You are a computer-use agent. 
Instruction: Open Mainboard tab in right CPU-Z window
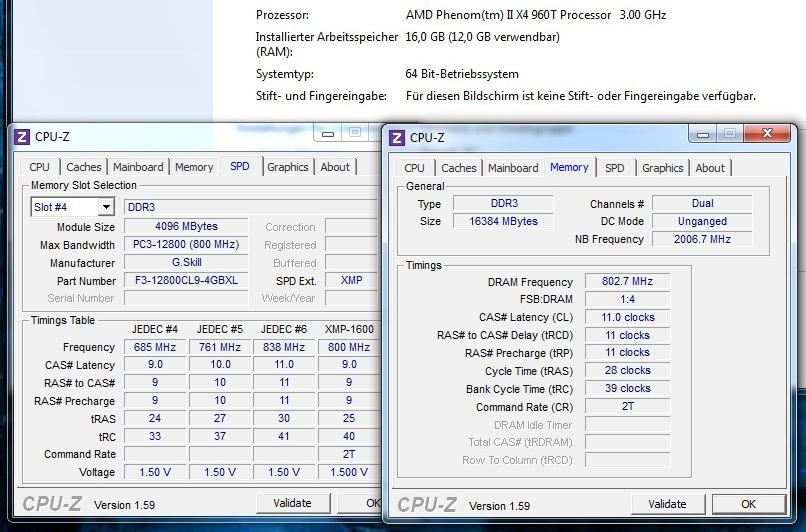tap(513, 168)
